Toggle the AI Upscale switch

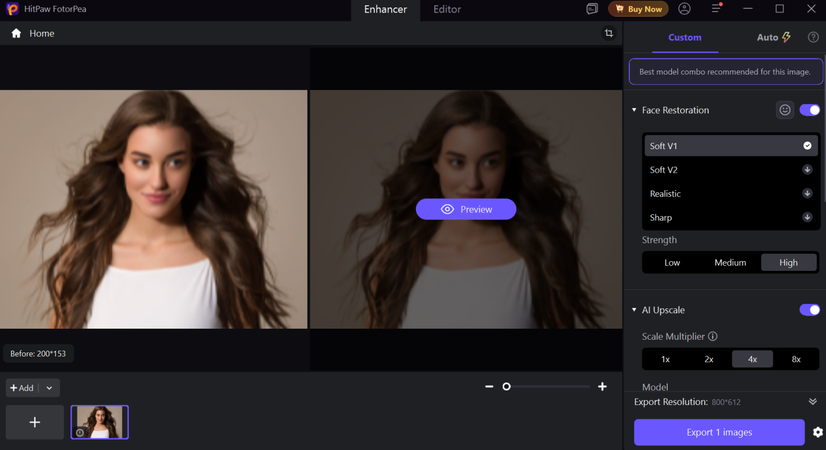click(x=810, y=310)
